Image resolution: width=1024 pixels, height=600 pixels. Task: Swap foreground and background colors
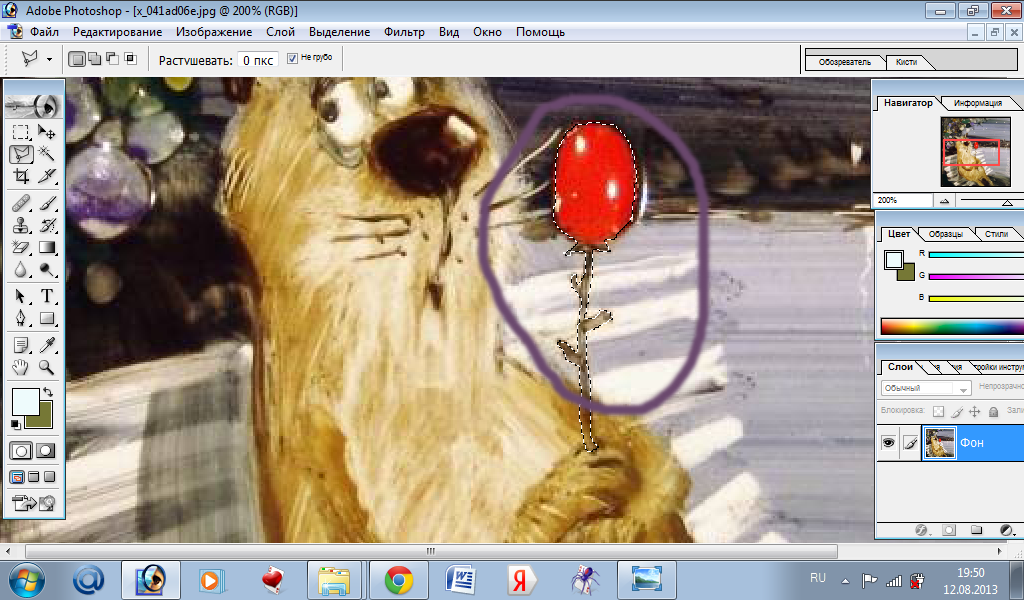[48, 392]
